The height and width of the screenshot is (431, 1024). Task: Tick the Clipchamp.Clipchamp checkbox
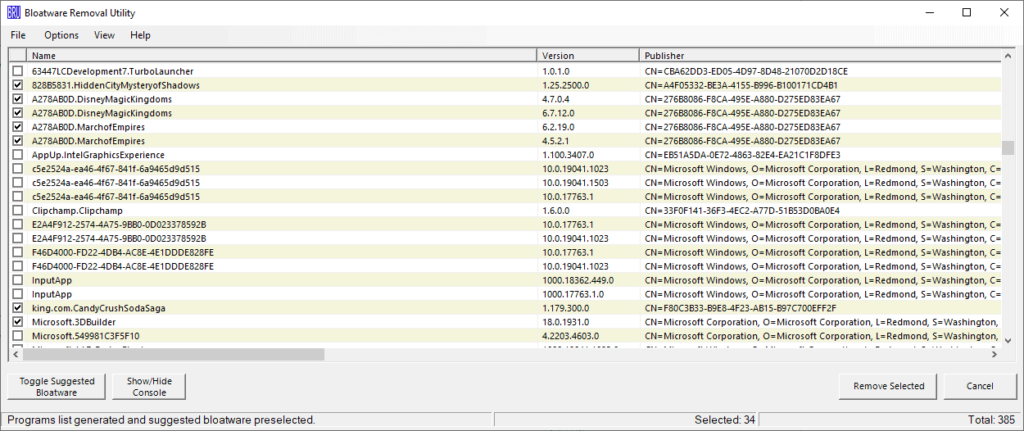coord(17,212)
